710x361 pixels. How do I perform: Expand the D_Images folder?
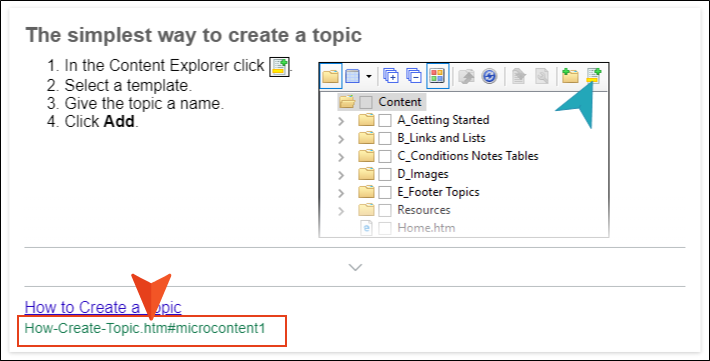[341, 175]
